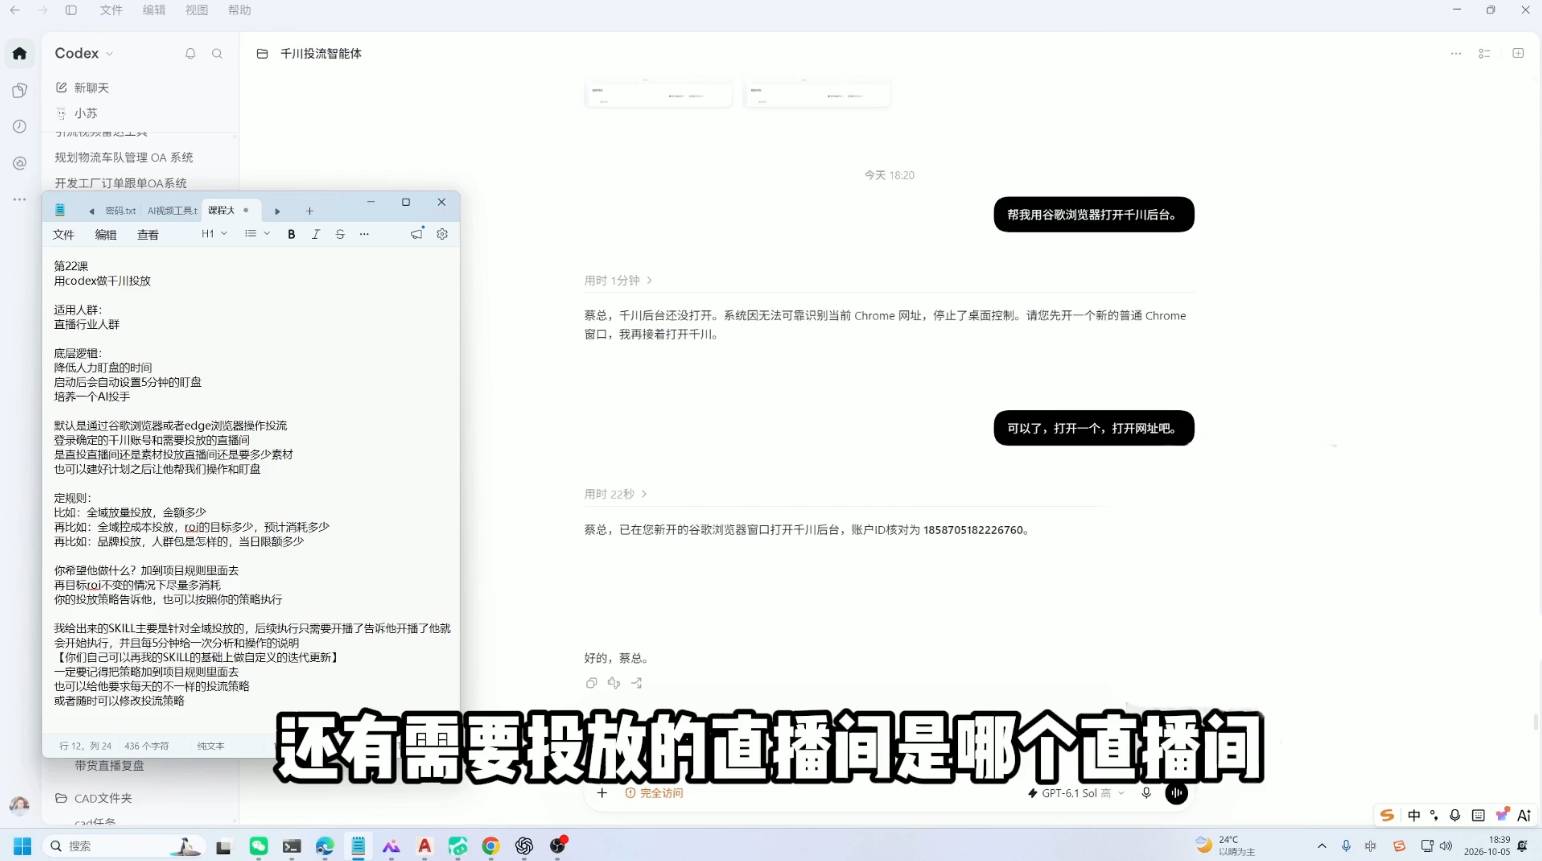The width and height of the screenshot is (1542, 861).
Task: Open Chrome from the Windows taskbar
Action: pyautogui.click(x=491, y=846)
